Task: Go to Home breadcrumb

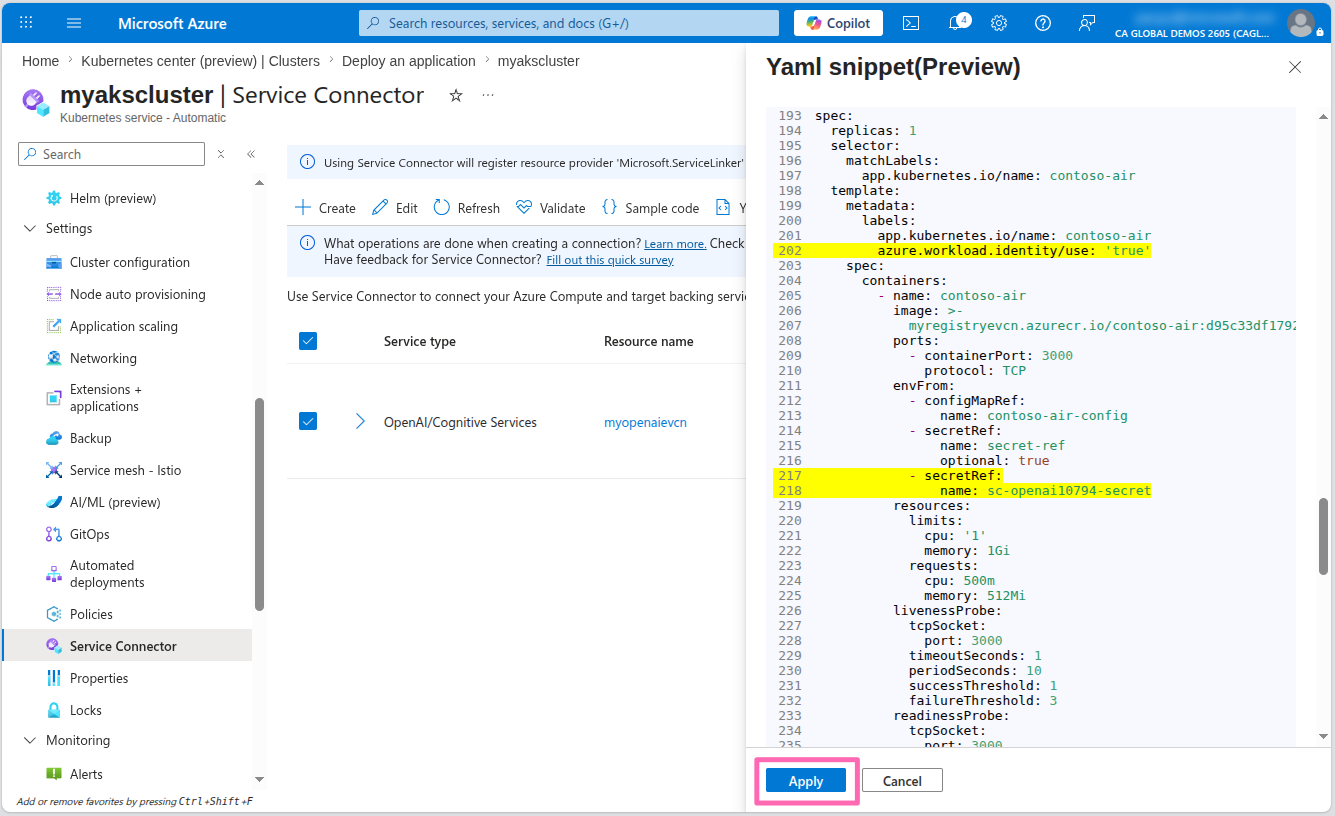Action: [x=40, y=61]
